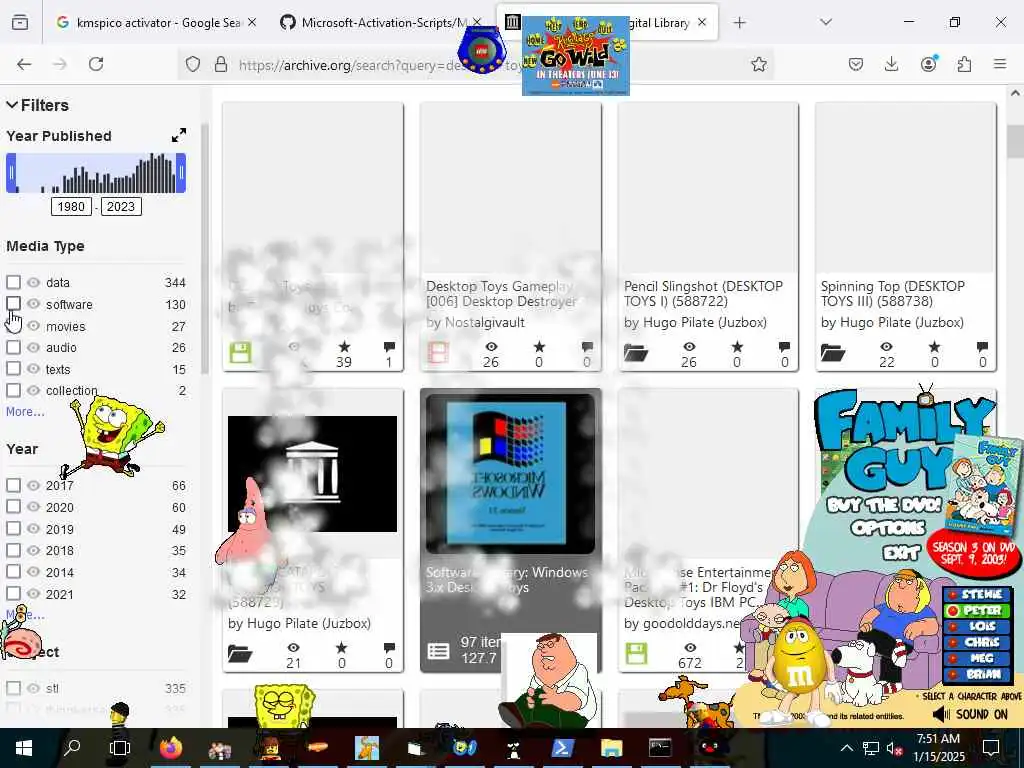Toggle the eye icon beside data

pyautogui.click(x=33, y=282)
